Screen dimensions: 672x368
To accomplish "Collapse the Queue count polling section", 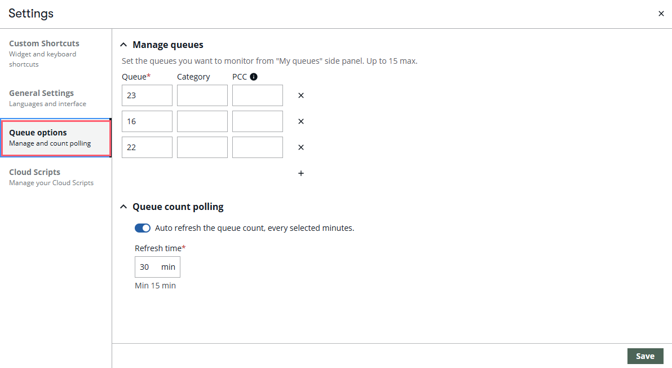I will [123, 206].
